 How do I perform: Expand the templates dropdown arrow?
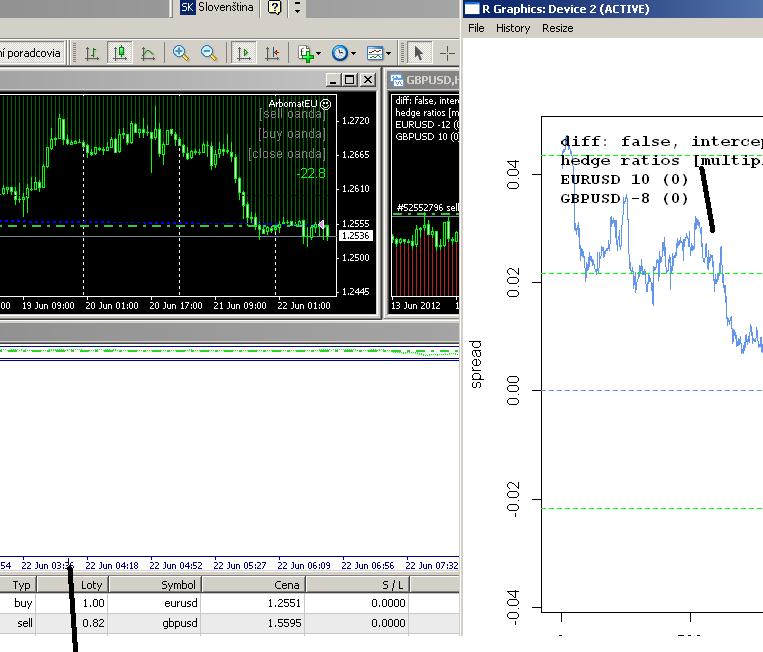[388, 53]
